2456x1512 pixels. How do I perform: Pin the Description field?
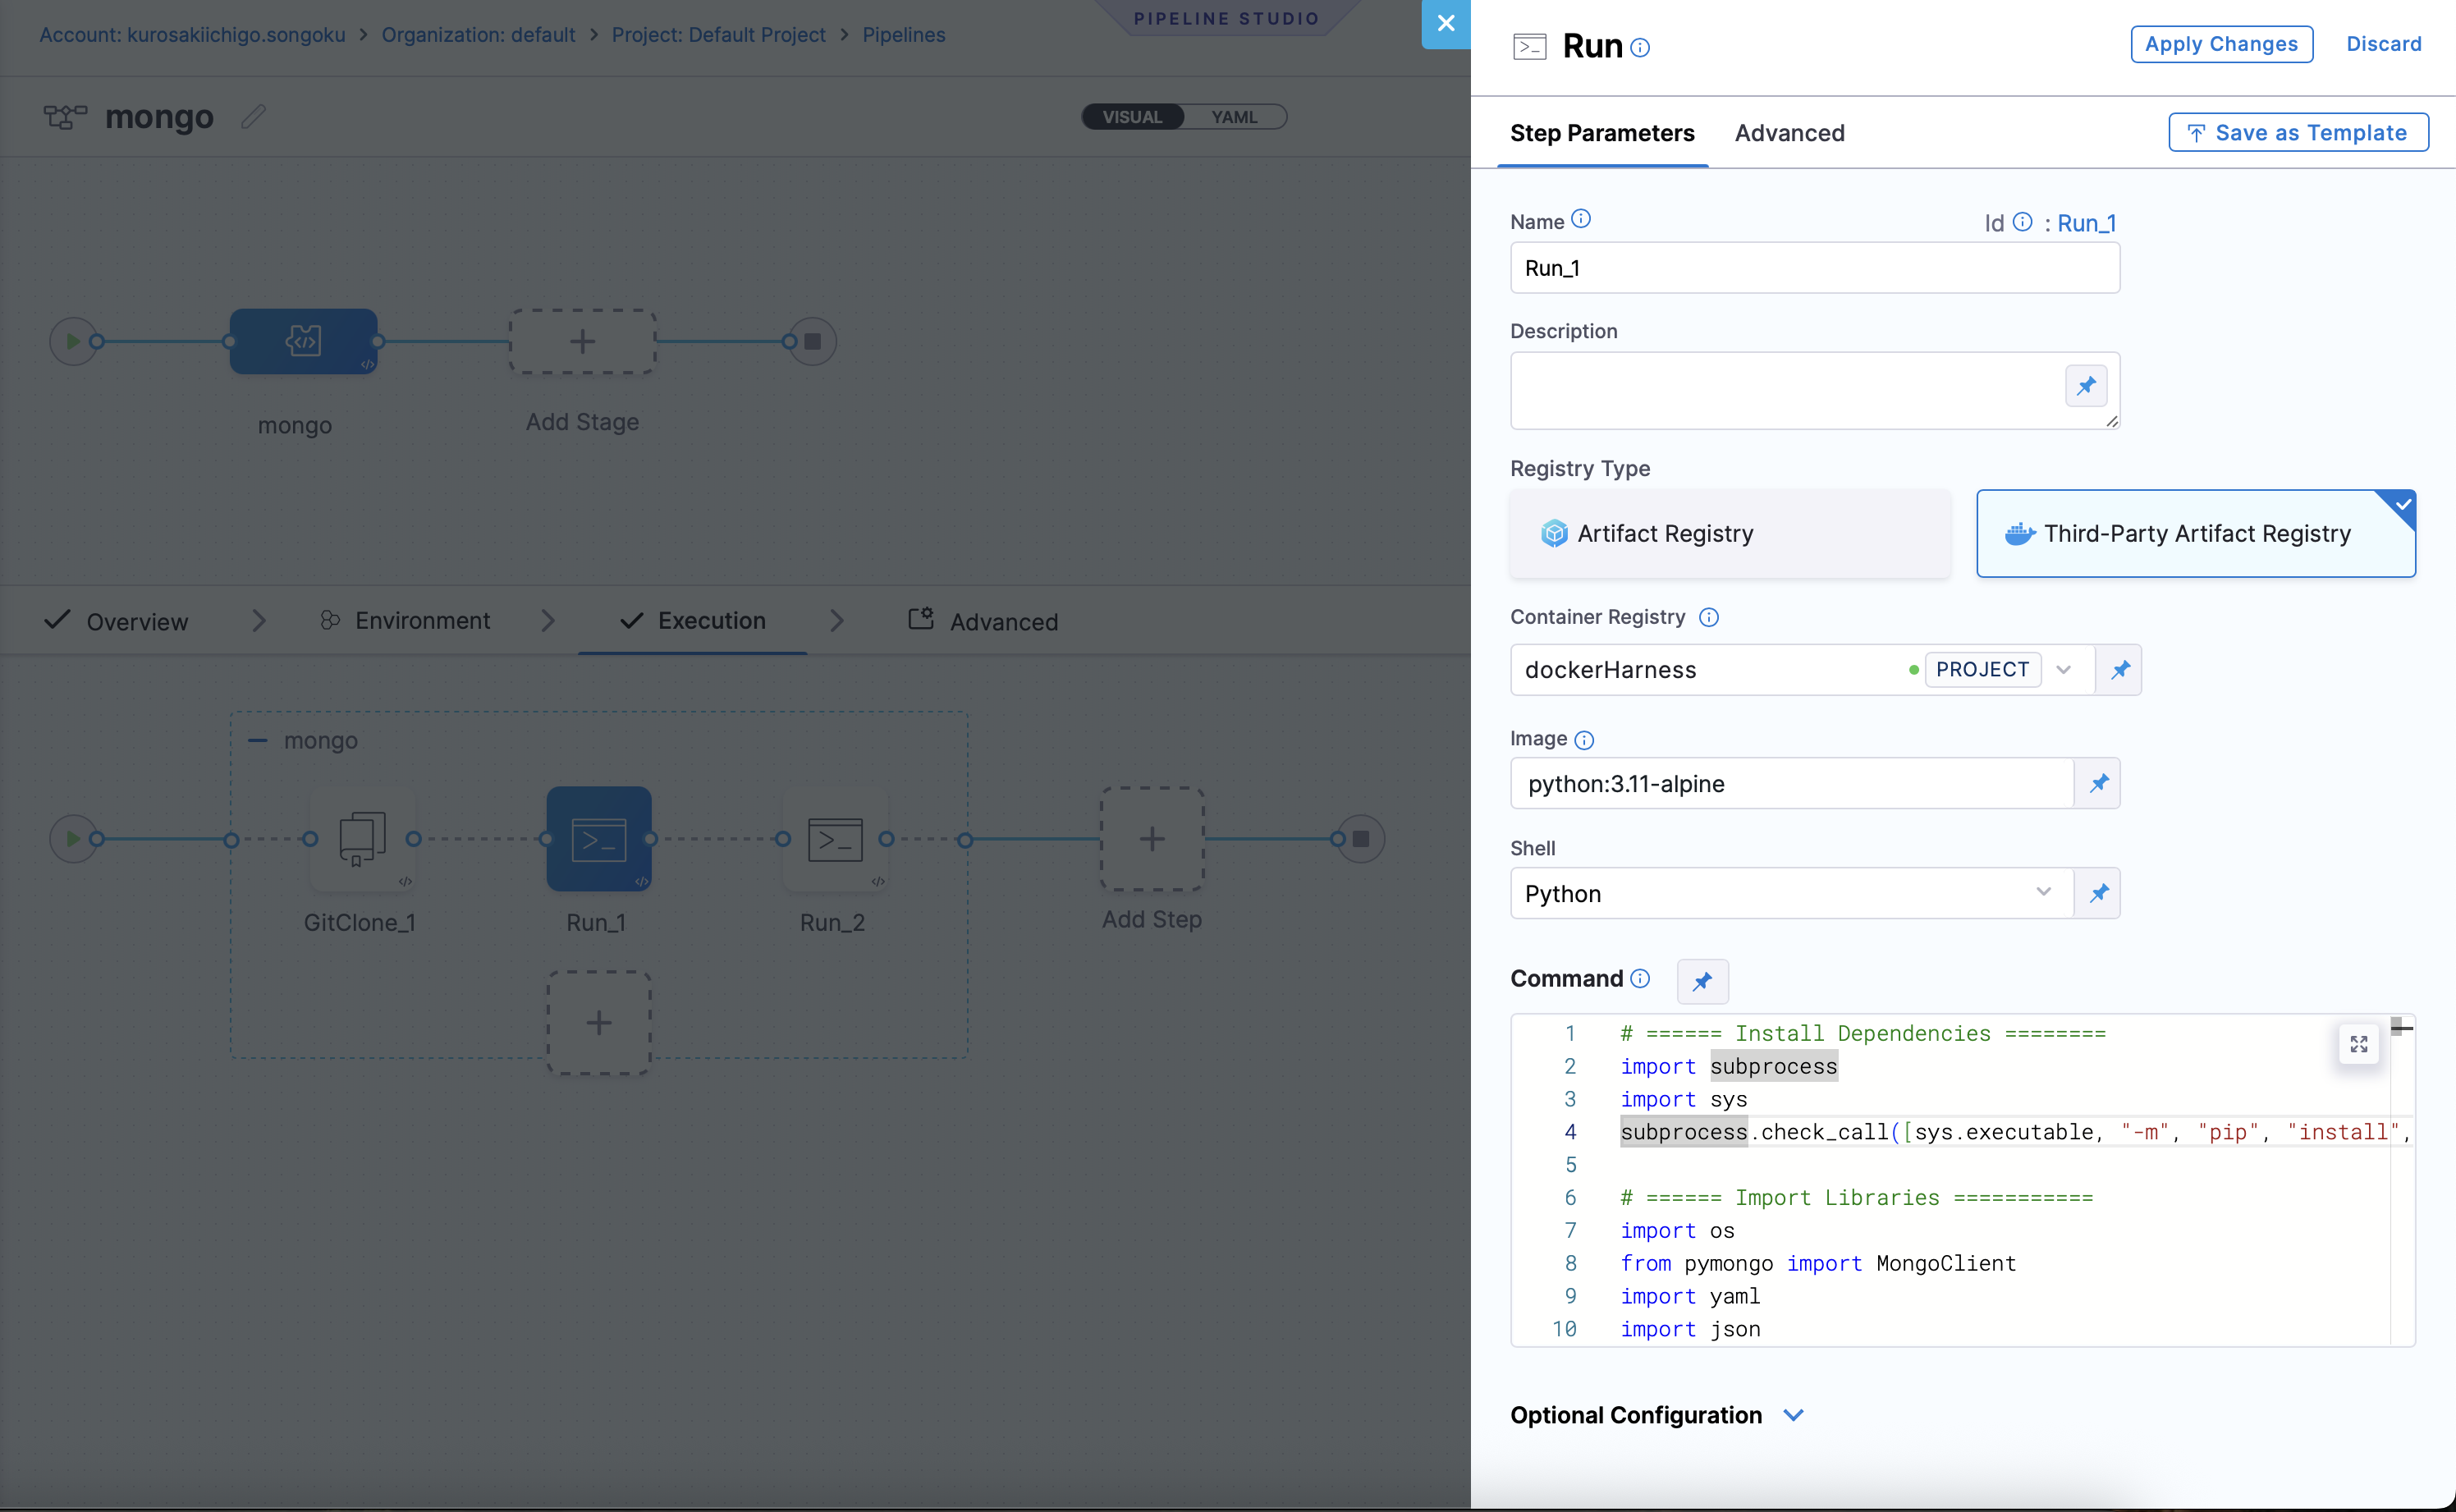click(2086, 386)
